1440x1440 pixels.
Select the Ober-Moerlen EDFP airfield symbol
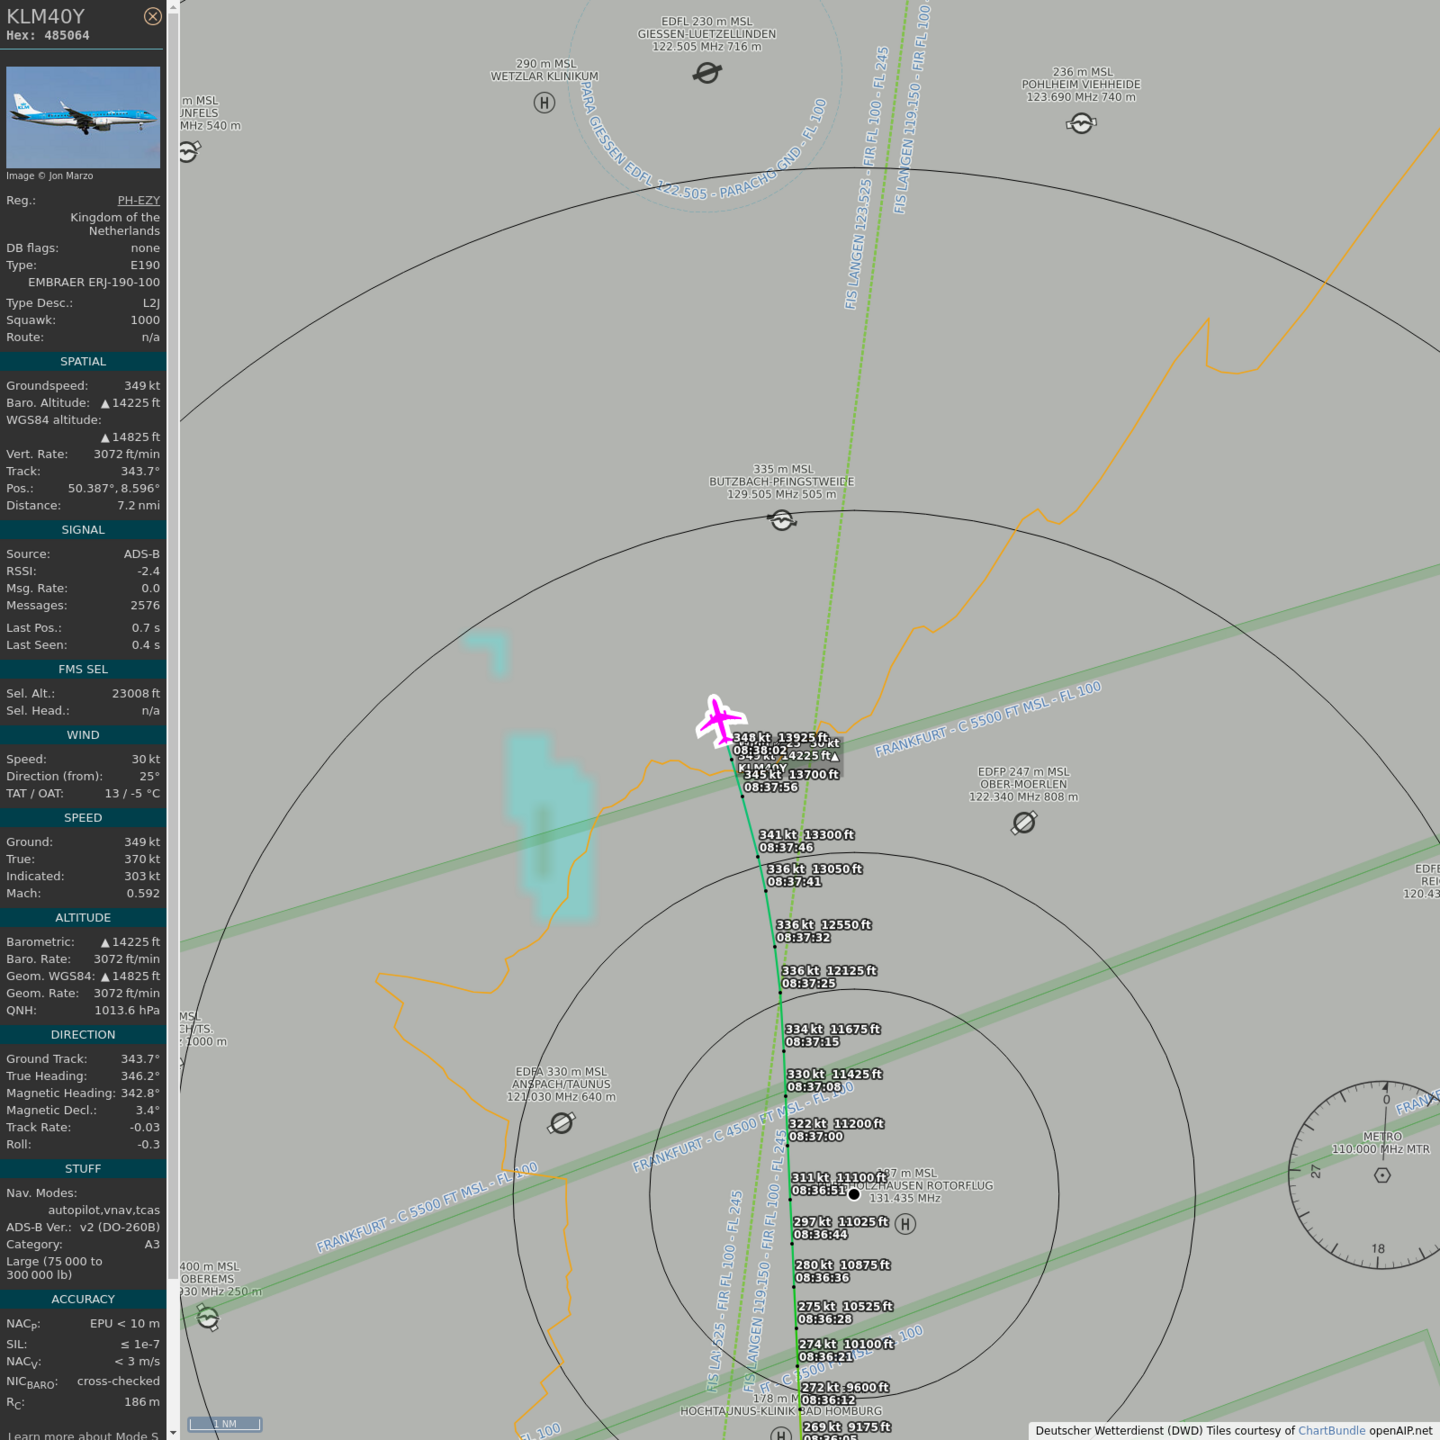(x=1024, y=822)
